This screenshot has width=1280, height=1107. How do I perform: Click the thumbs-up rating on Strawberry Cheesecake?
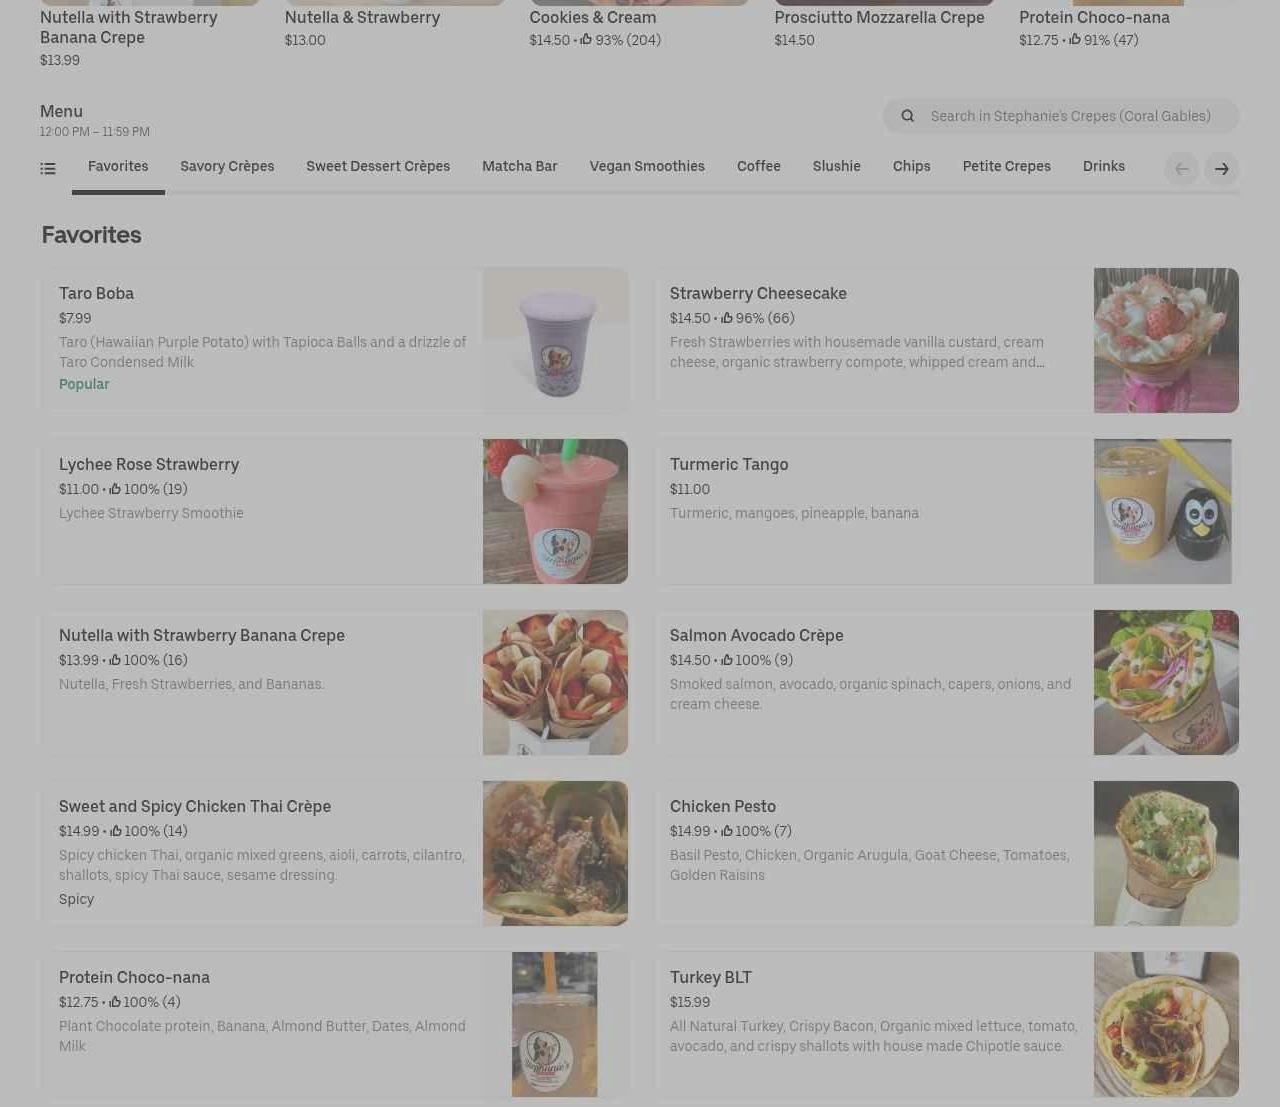(757, 318)
